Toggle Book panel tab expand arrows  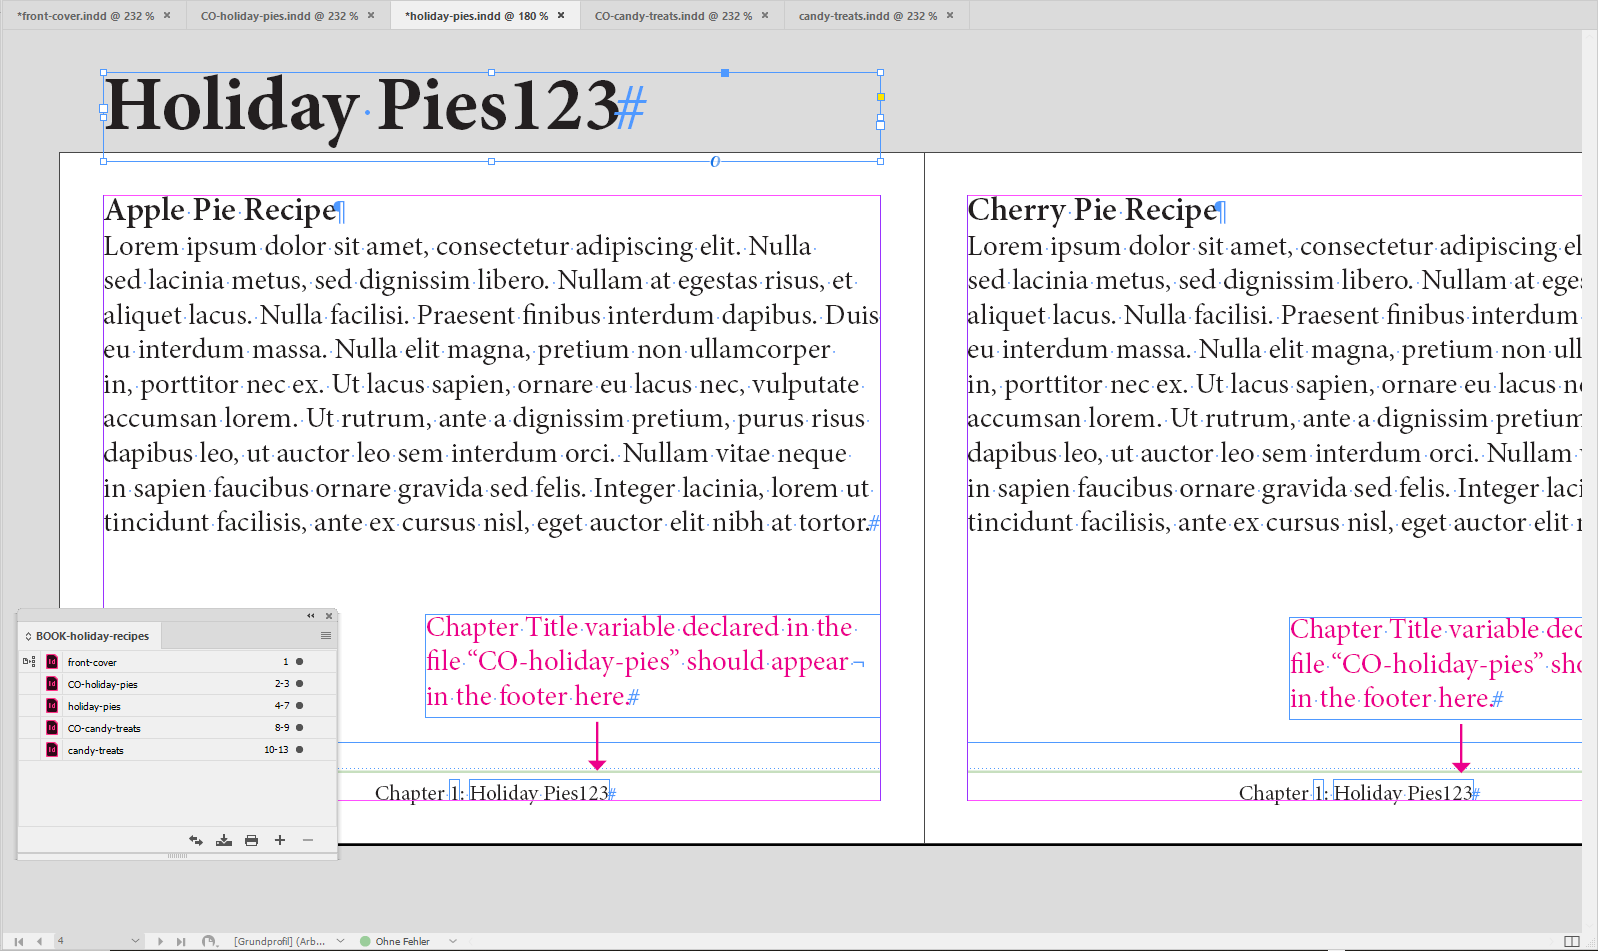[28, 636]
